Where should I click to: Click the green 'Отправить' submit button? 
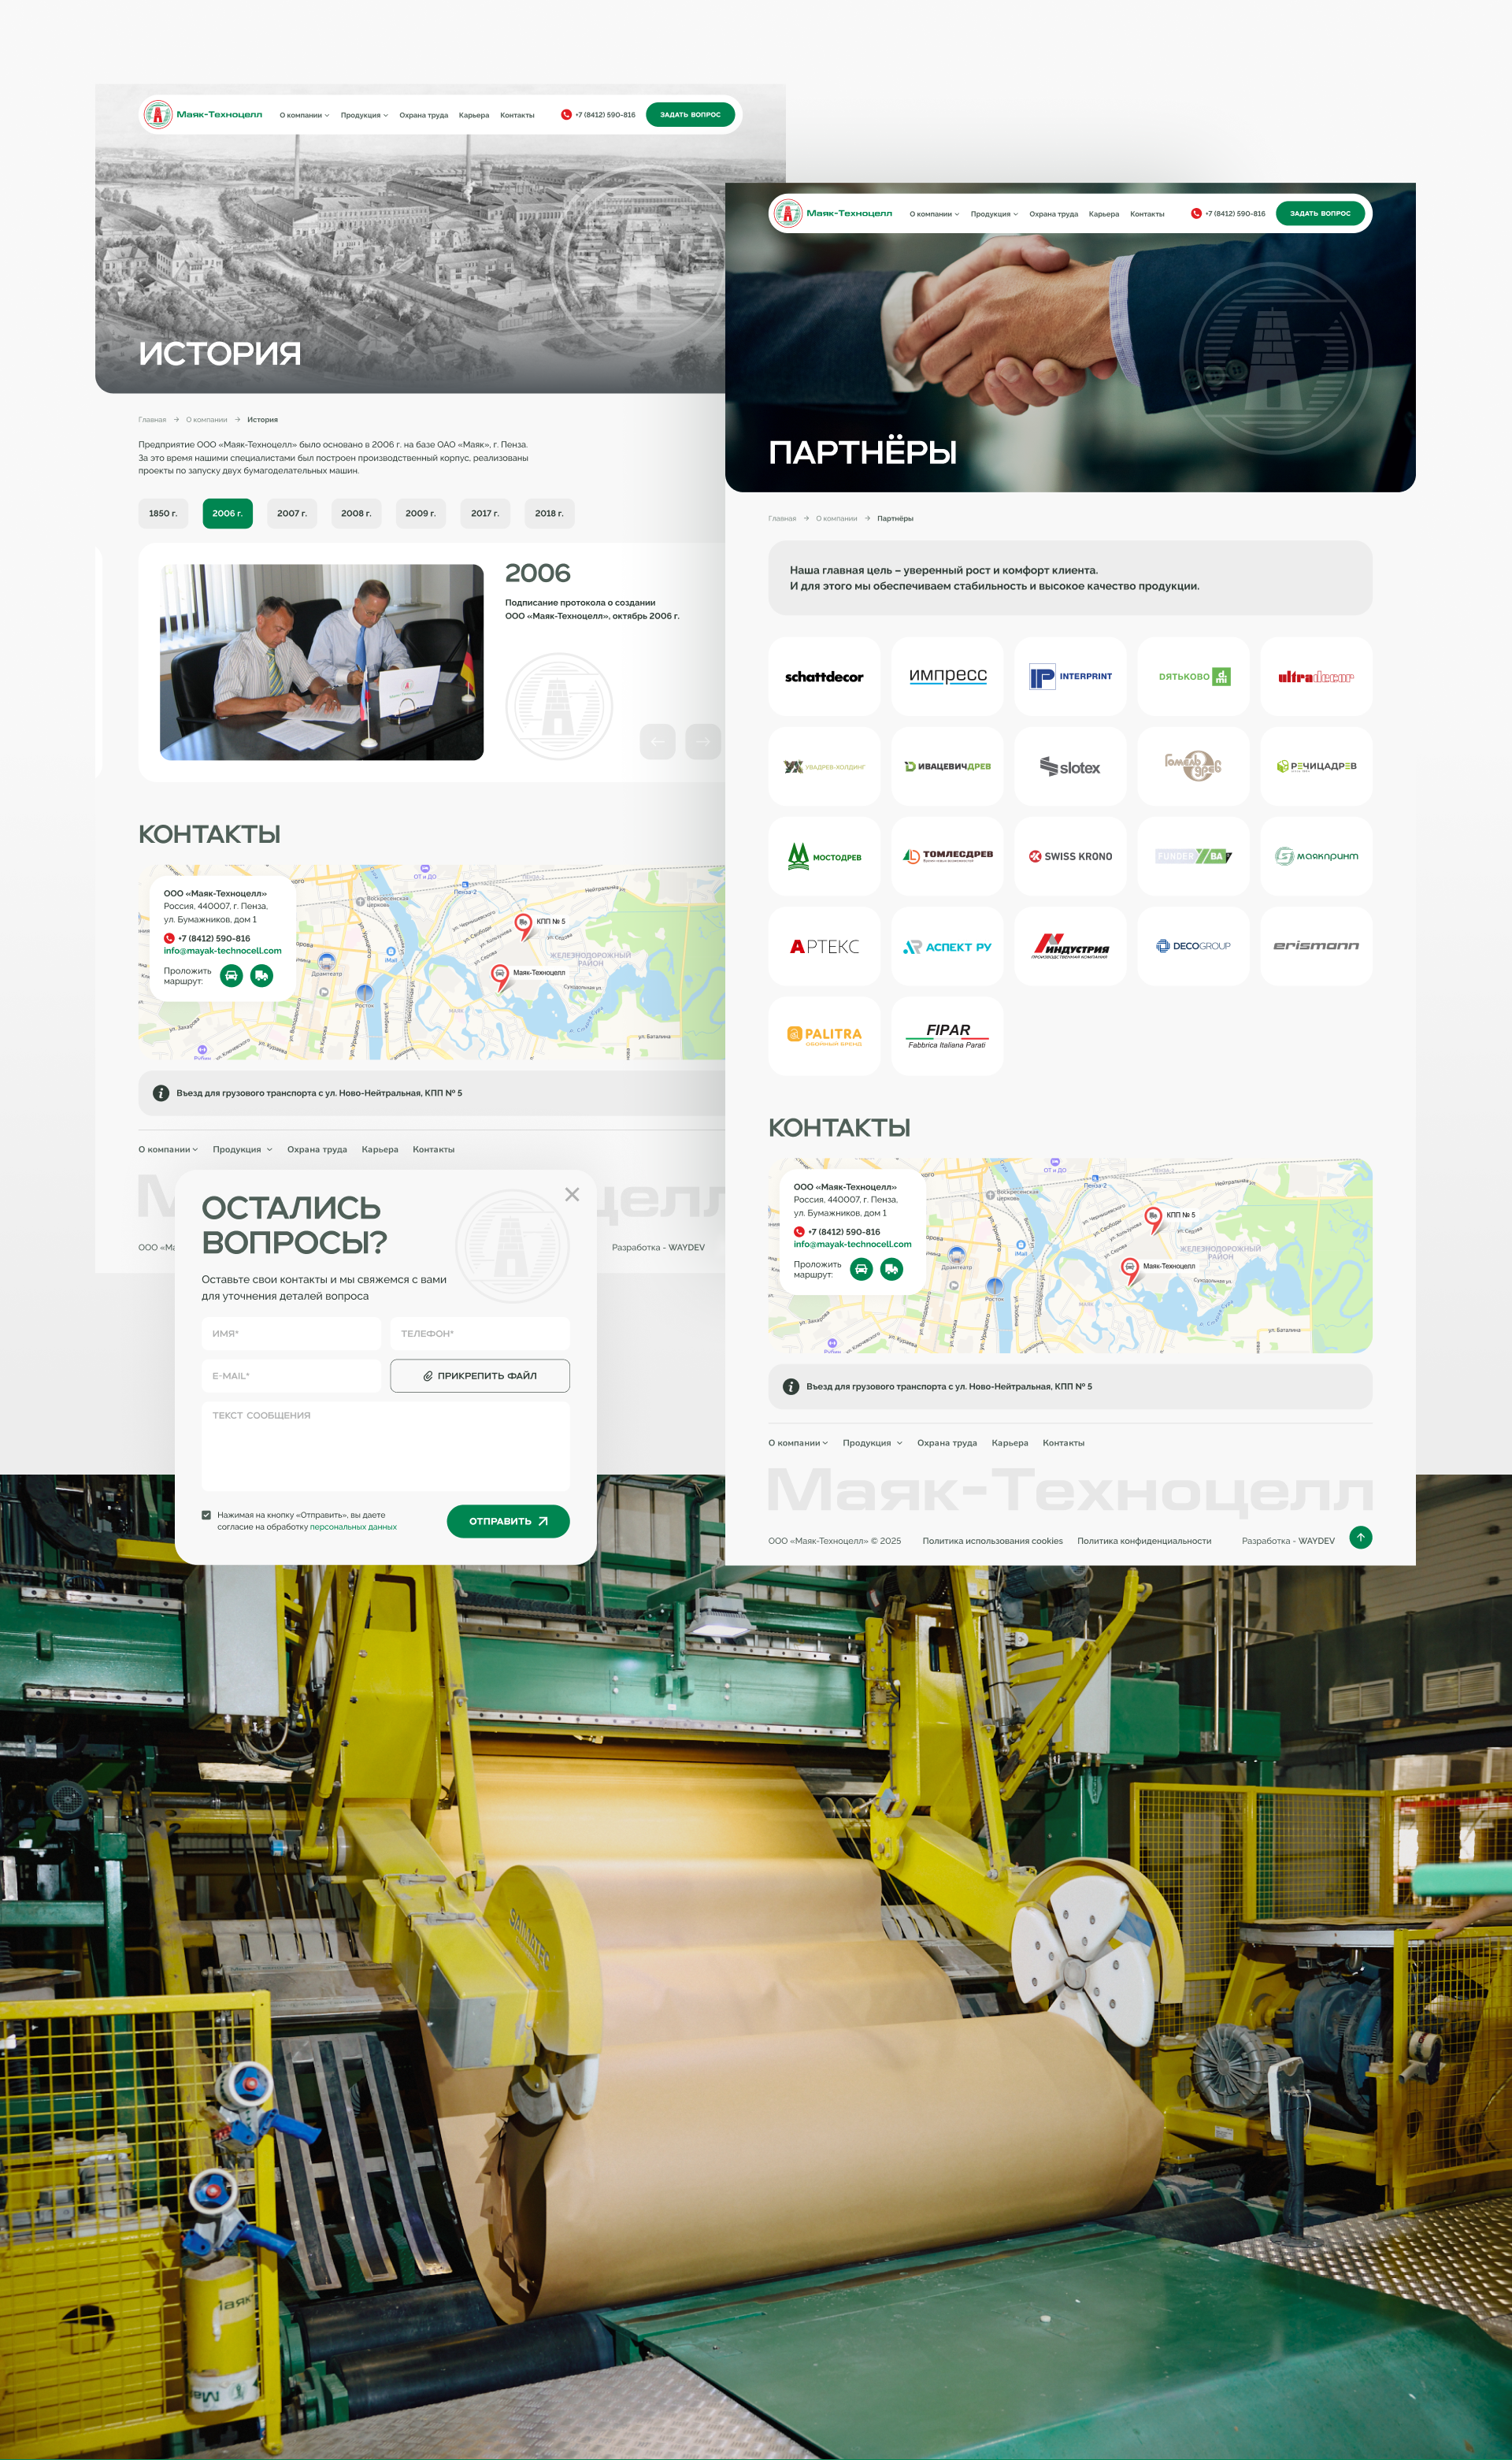pyautogui.click(x=508, y=1521)
